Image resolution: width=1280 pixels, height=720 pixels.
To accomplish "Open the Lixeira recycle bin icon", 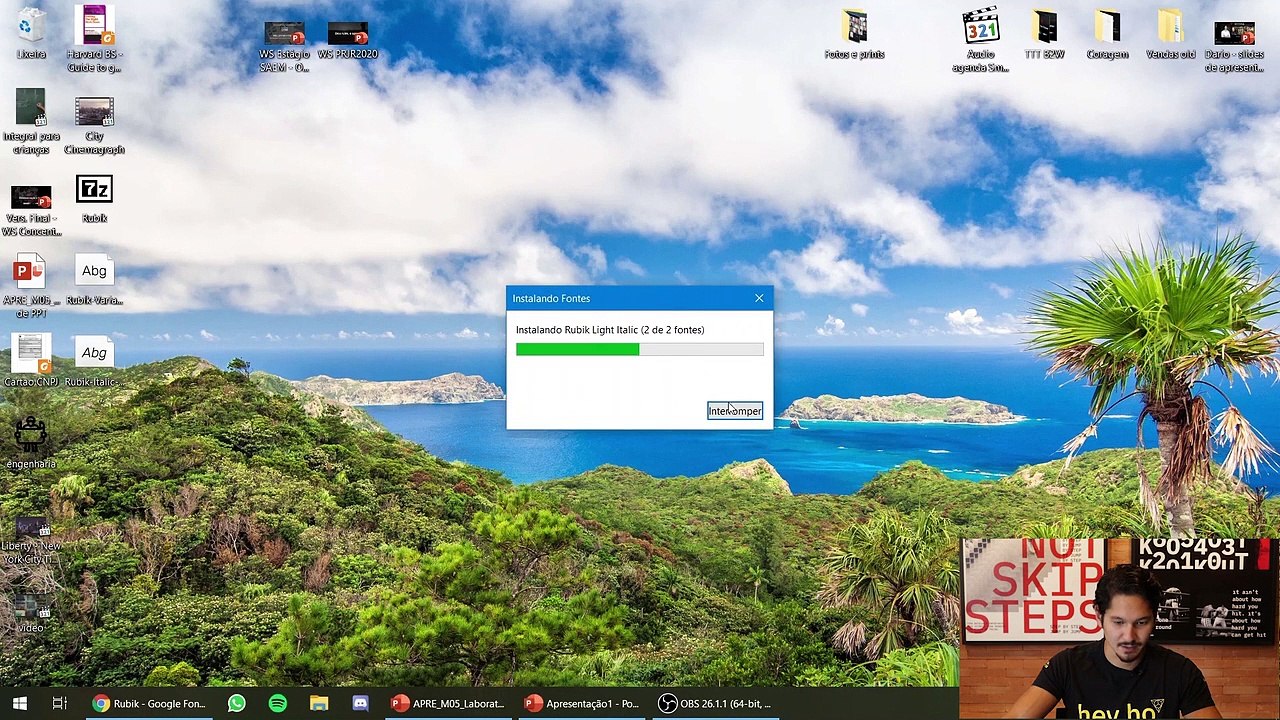I will [31, 33].
